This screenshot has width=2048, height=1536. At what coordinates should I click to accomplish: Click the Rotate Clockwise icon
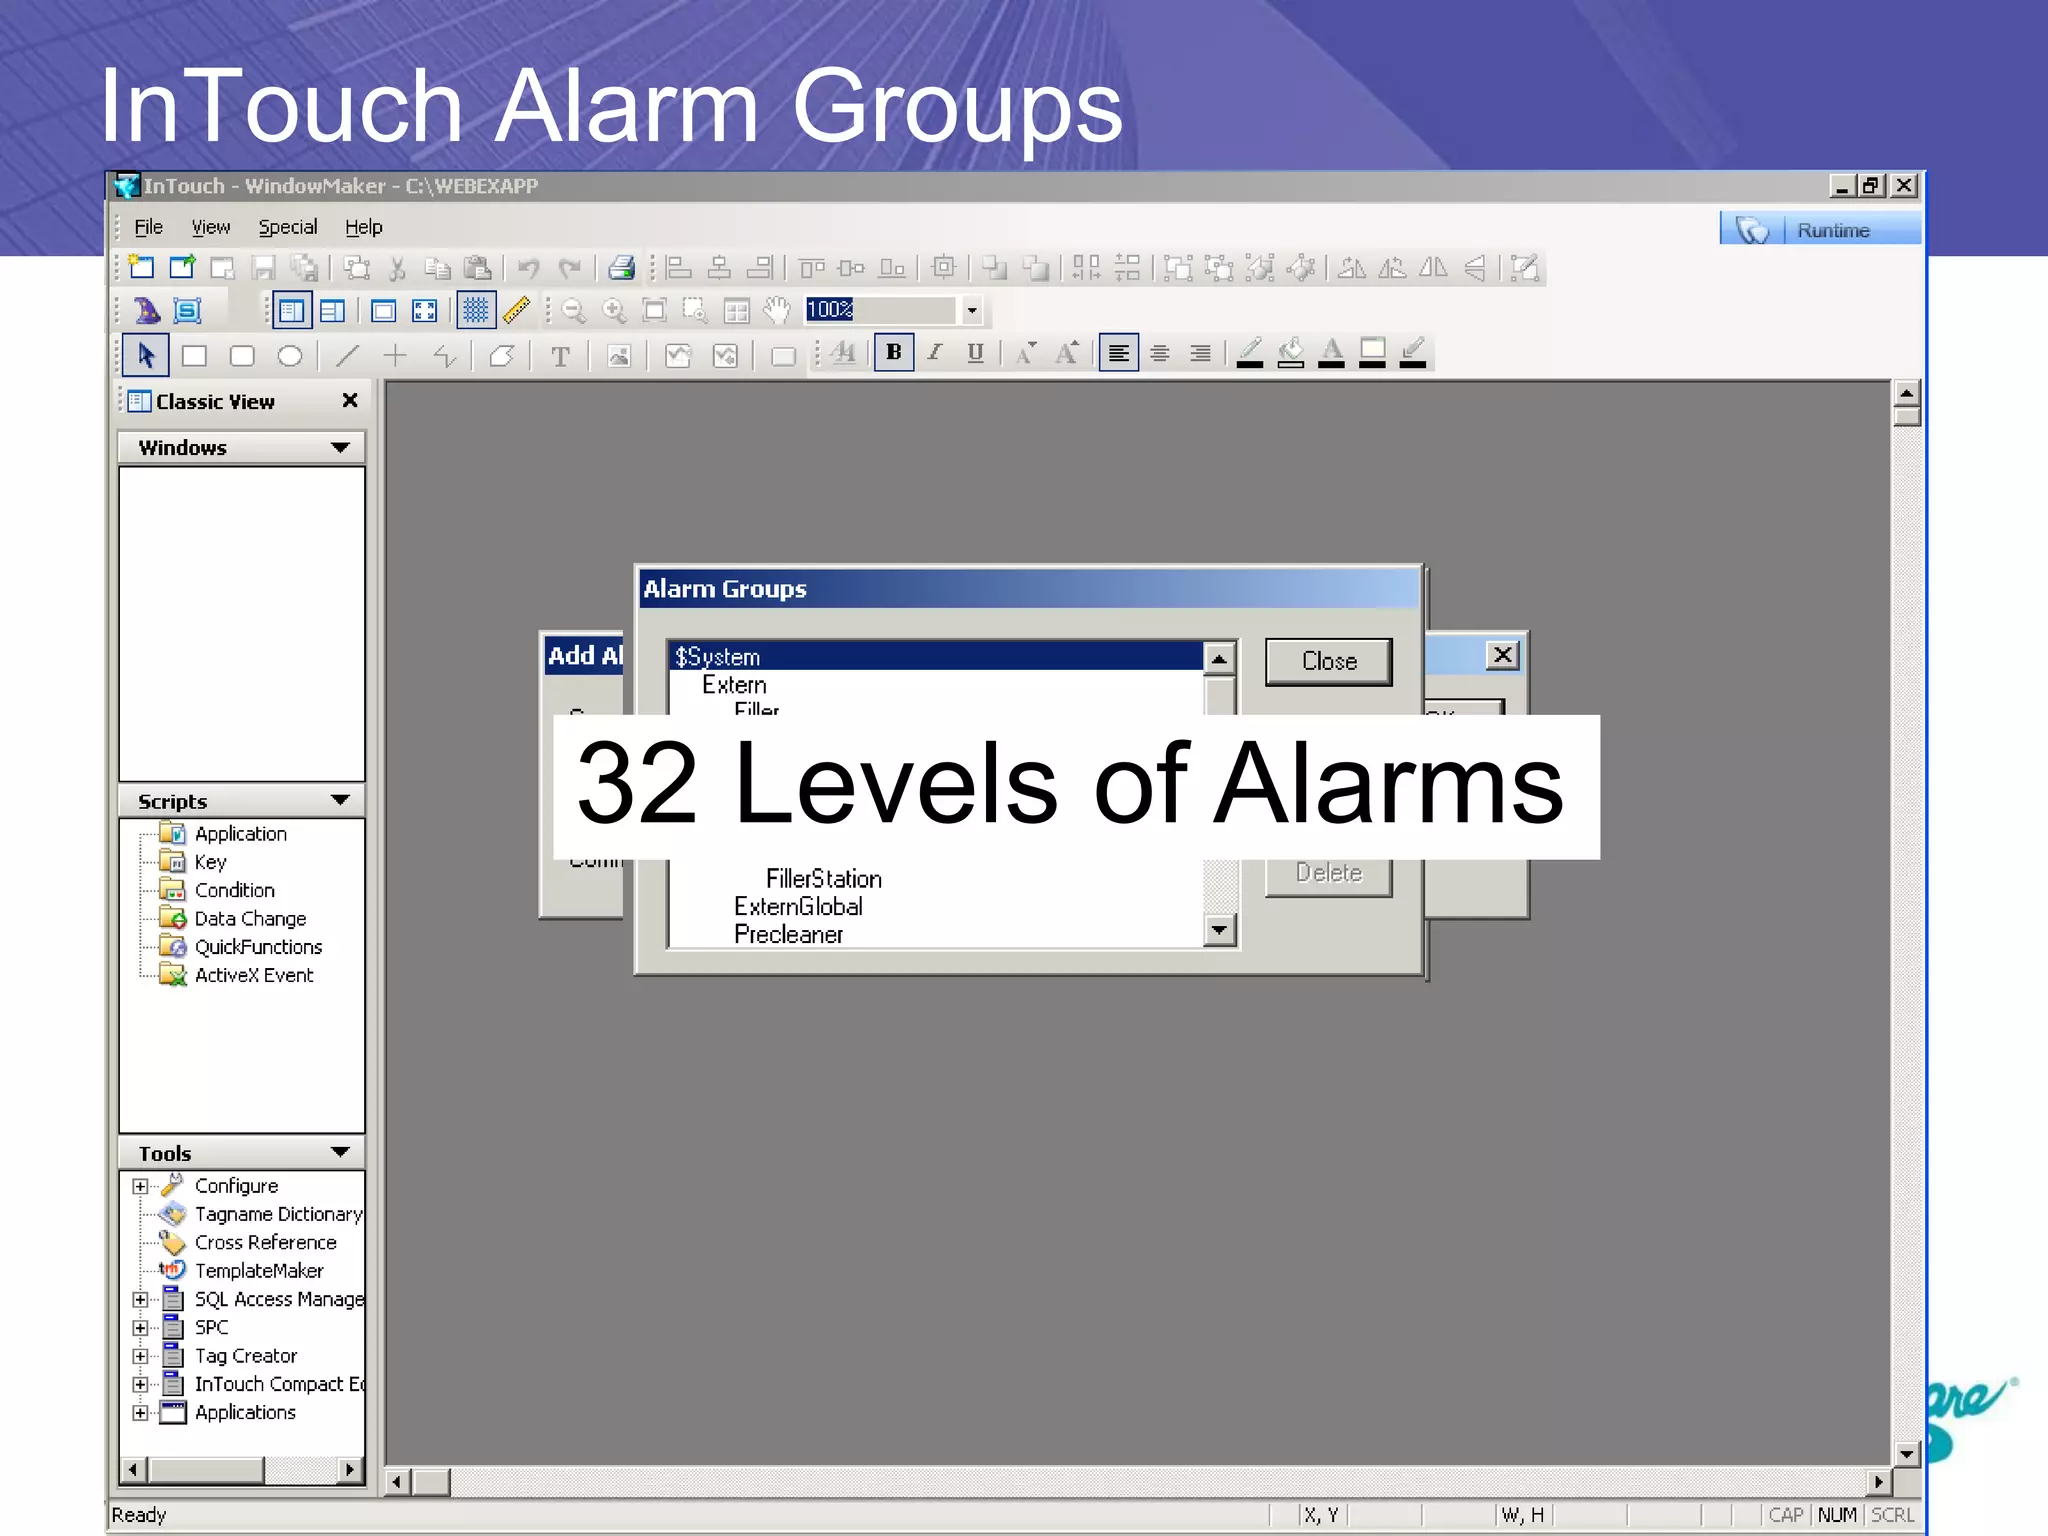click(1352, 268)
